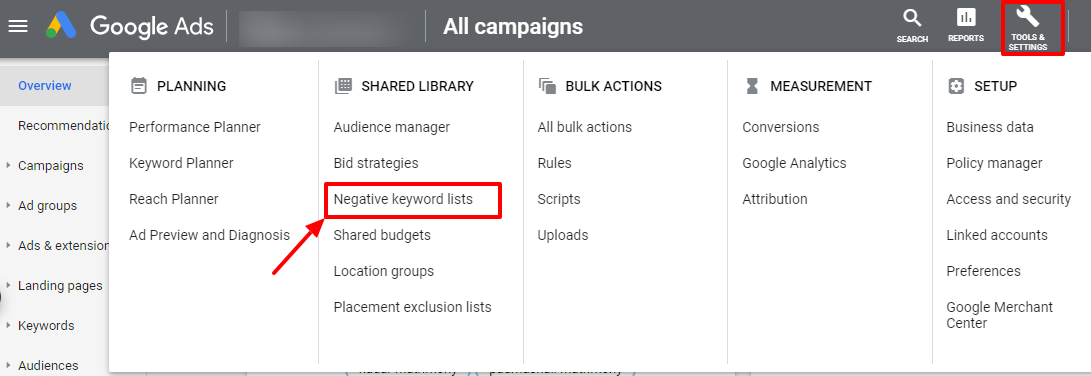Click the Bulk Actions stacked icon
Image resolution: width=1091 pixels, height=376 pixels.
tap(548, 86)
